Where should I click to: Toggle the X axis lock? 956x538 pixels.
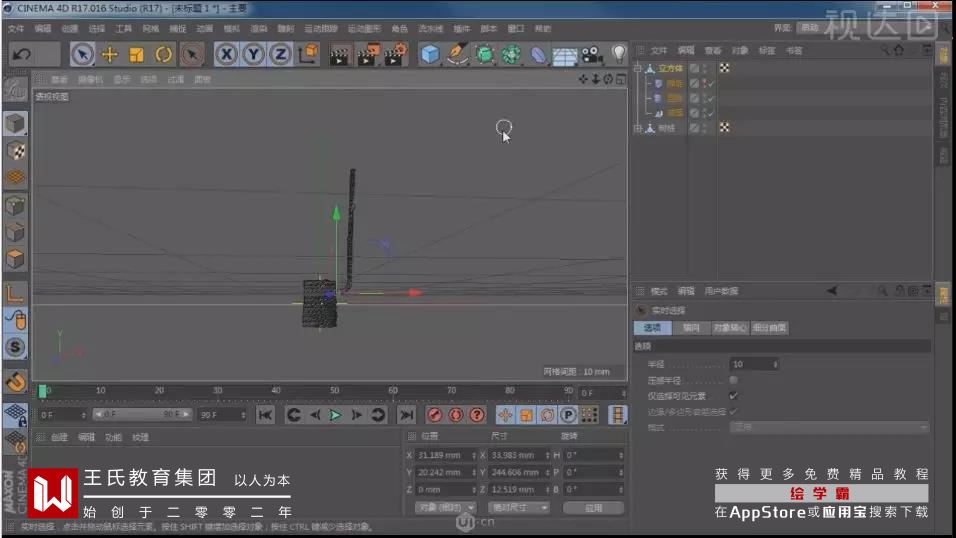point(226,55)
